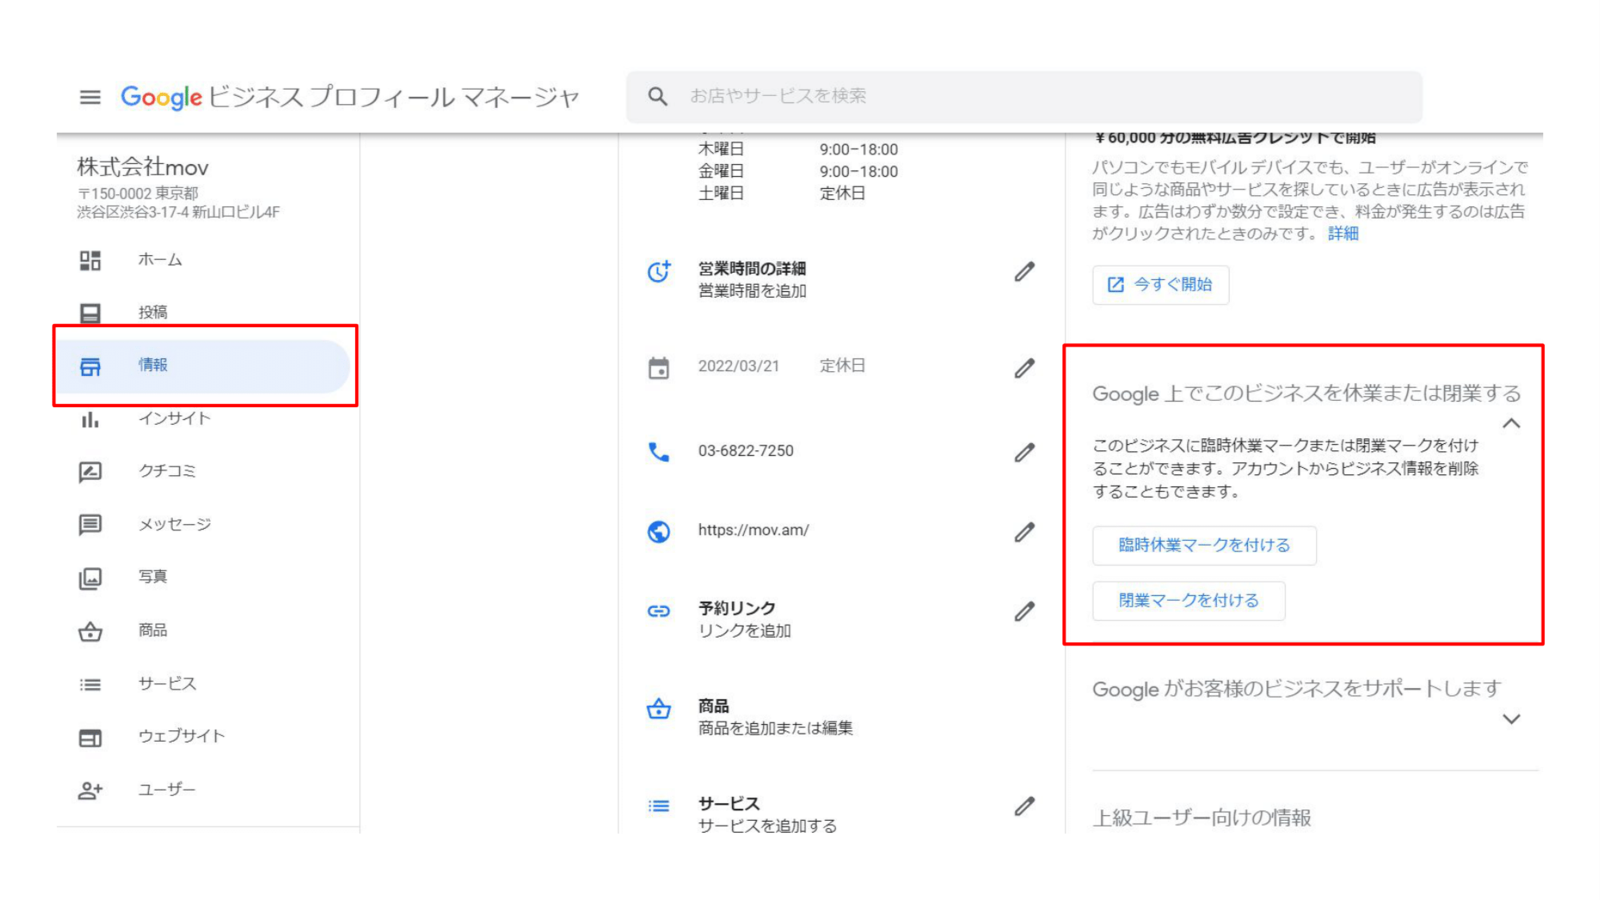Click the ユーザー add-person icon

pos(90,790)
